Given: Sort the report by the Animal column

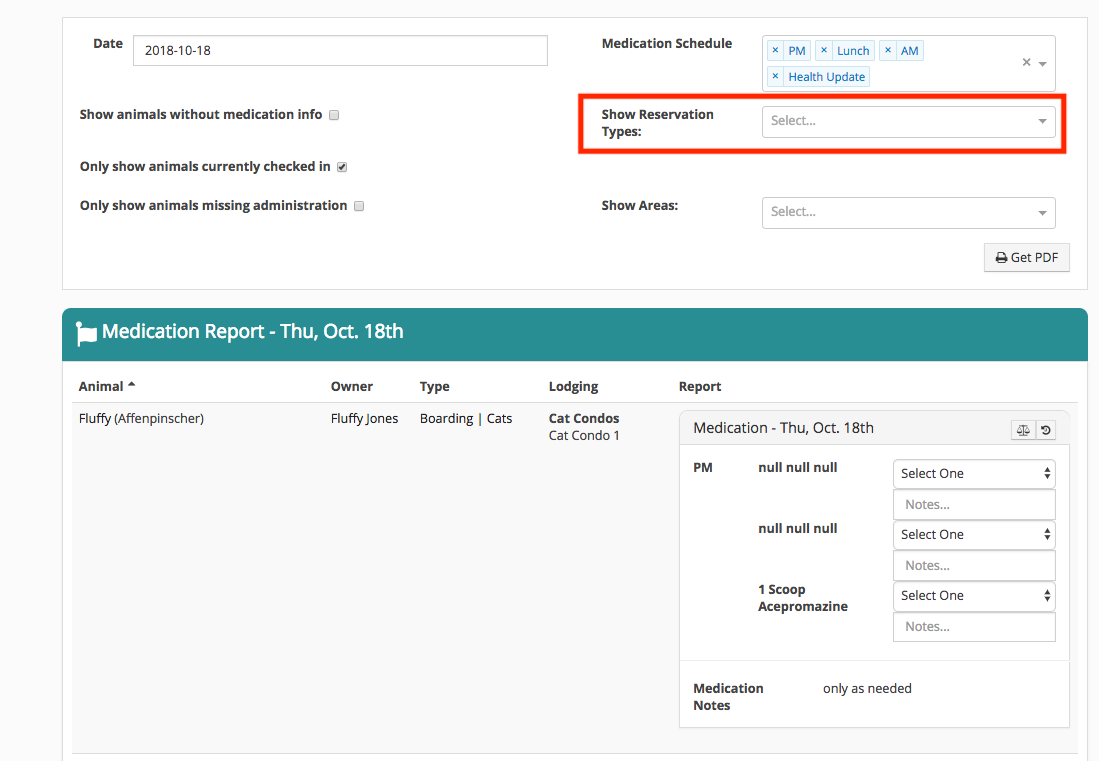Looking at the screenshot, I should click(x=103, y=385).
